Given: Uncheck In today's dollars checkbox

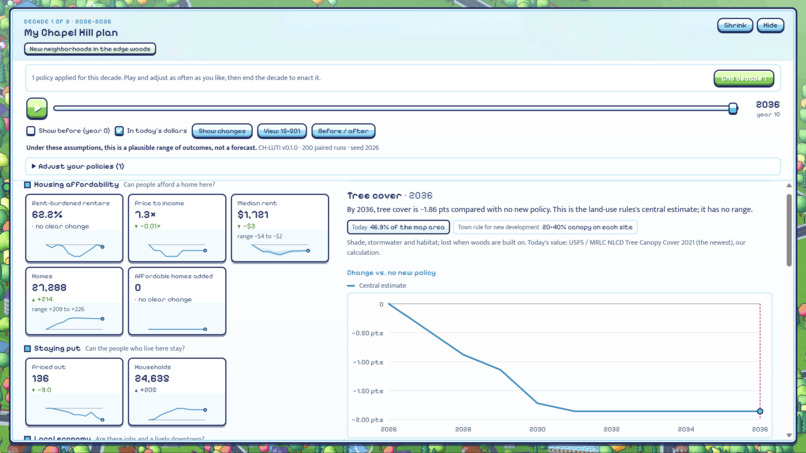Looking at the screenshot, I should [x=119, y=131].
